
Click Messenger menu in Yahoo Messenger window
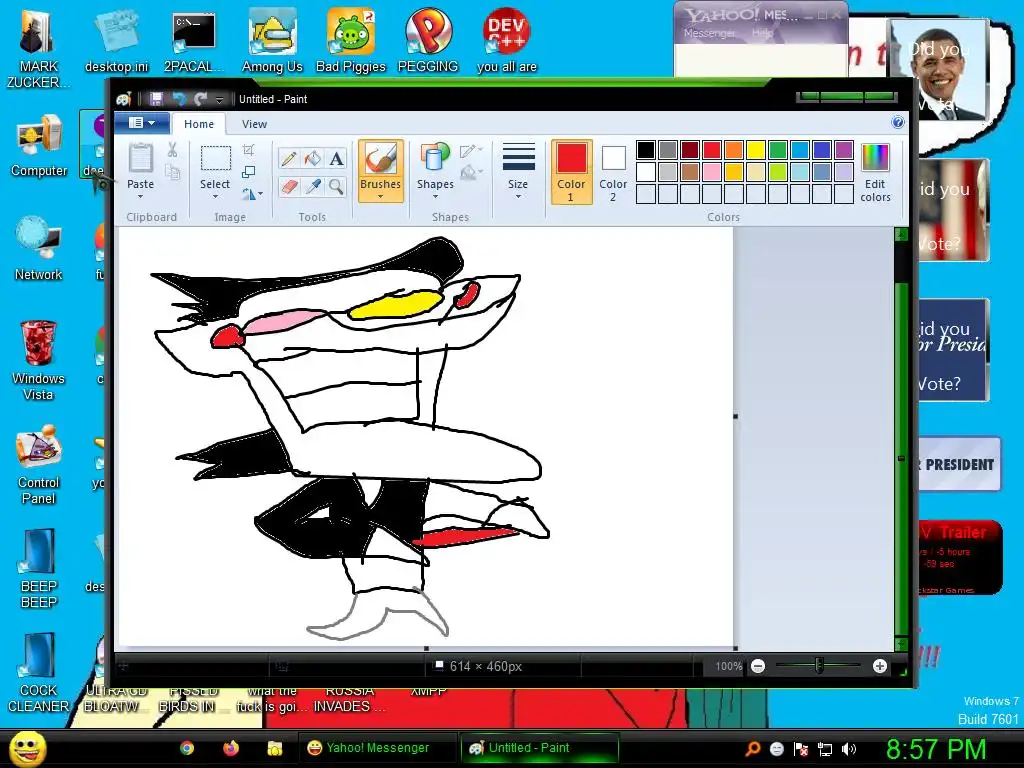(709, 33)
